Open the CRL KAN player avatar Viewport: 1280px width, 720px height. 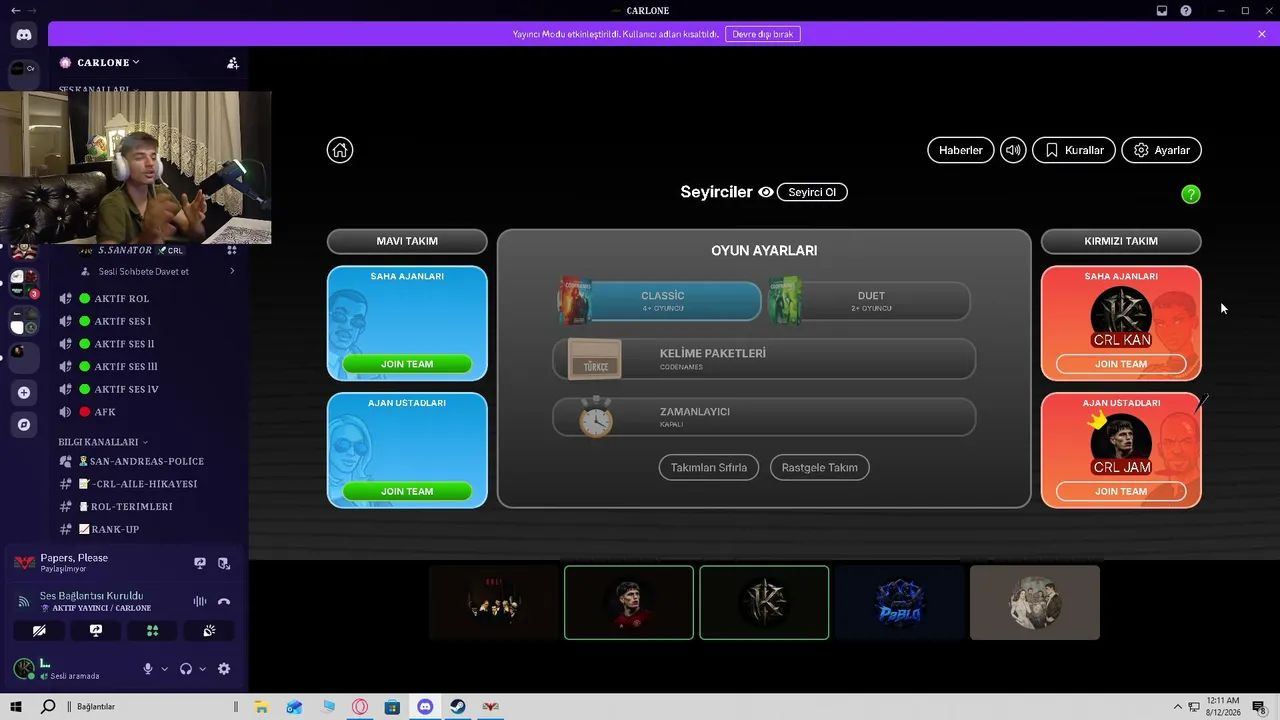click(x=1121, y=316)
